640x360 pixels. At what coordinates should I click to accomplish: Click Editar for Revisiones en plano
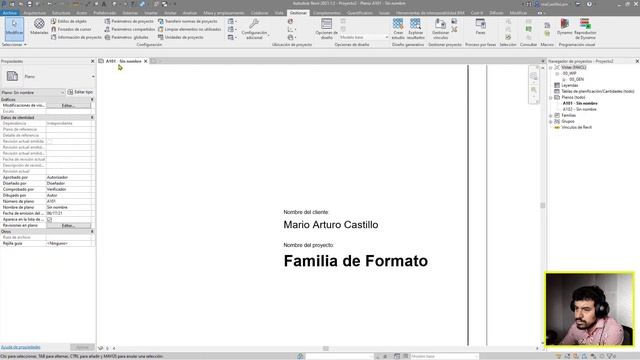tap(68, 226)
